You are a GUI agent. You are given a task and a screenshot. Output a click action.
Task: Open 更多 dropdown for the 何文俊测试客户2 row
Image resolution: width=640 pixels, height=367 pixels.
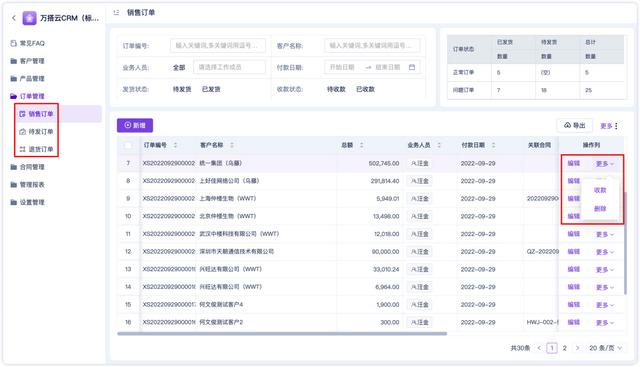(604, 323)
